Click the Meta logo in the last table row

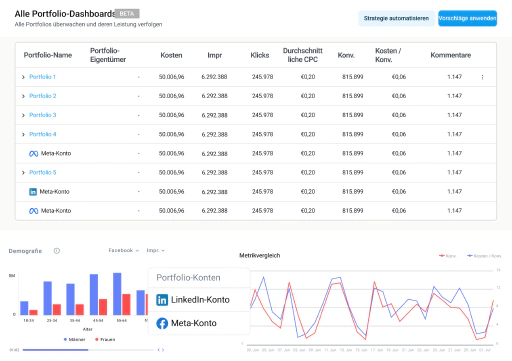[33, 211]
